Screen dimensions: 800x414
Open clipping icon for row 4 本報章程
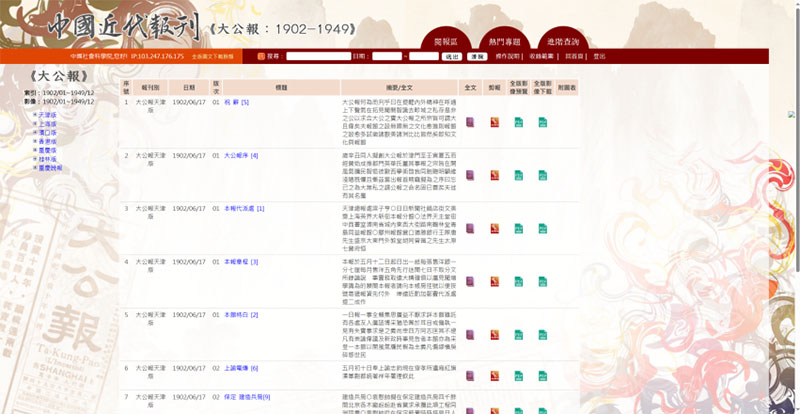[494, 281]
